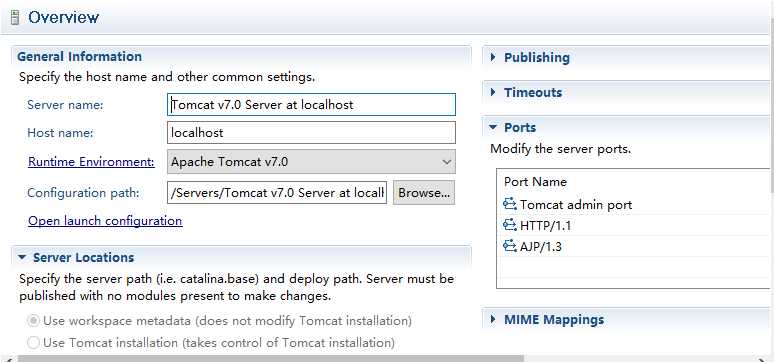Click the Server name label
774x362 pixels.
[65, 105]
